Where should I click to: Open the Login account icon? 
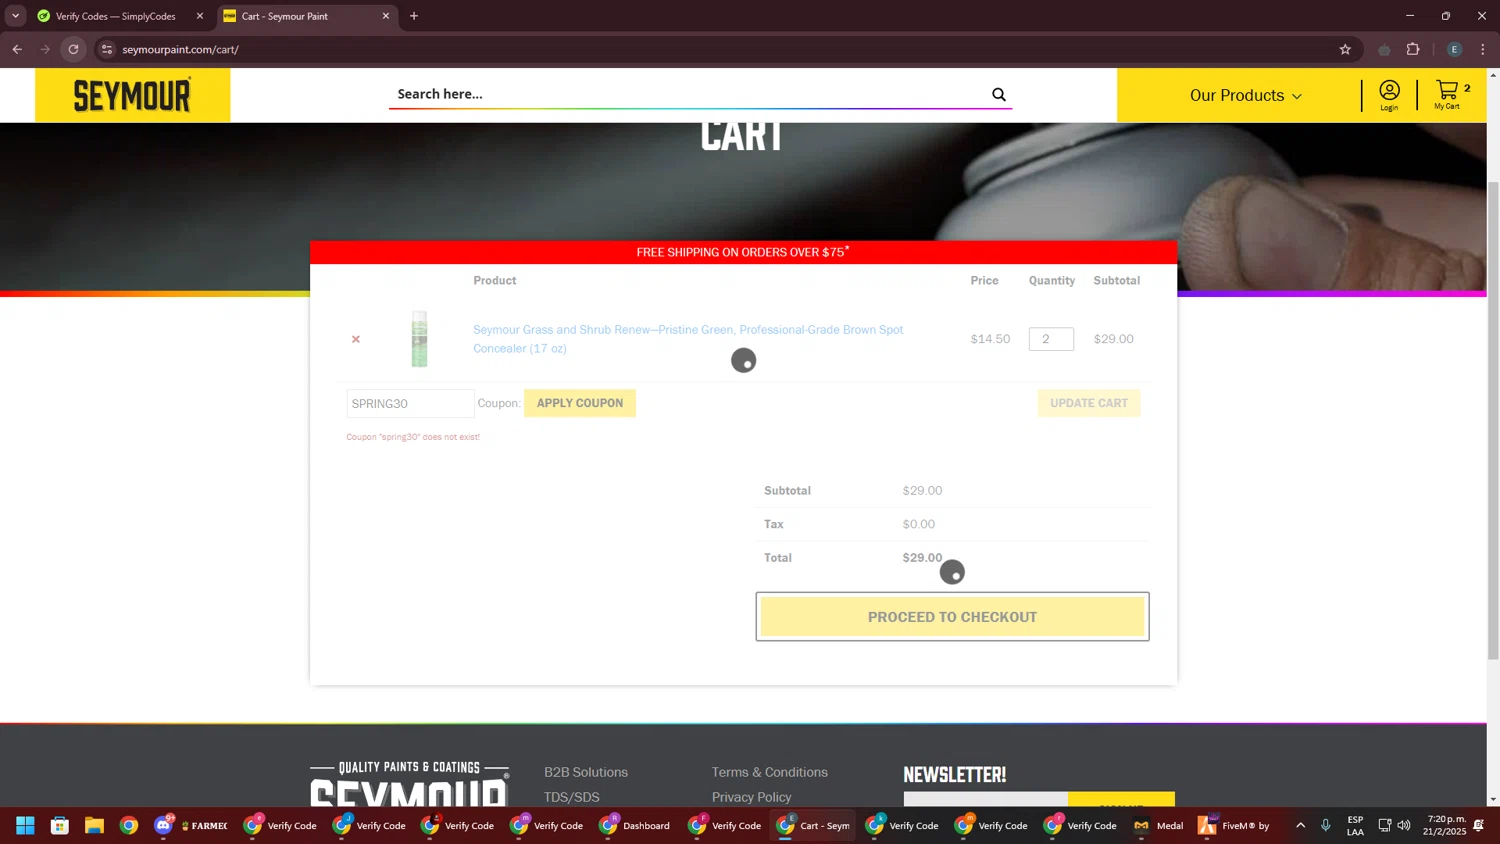pyautogui.click(x=1389, y=95)
